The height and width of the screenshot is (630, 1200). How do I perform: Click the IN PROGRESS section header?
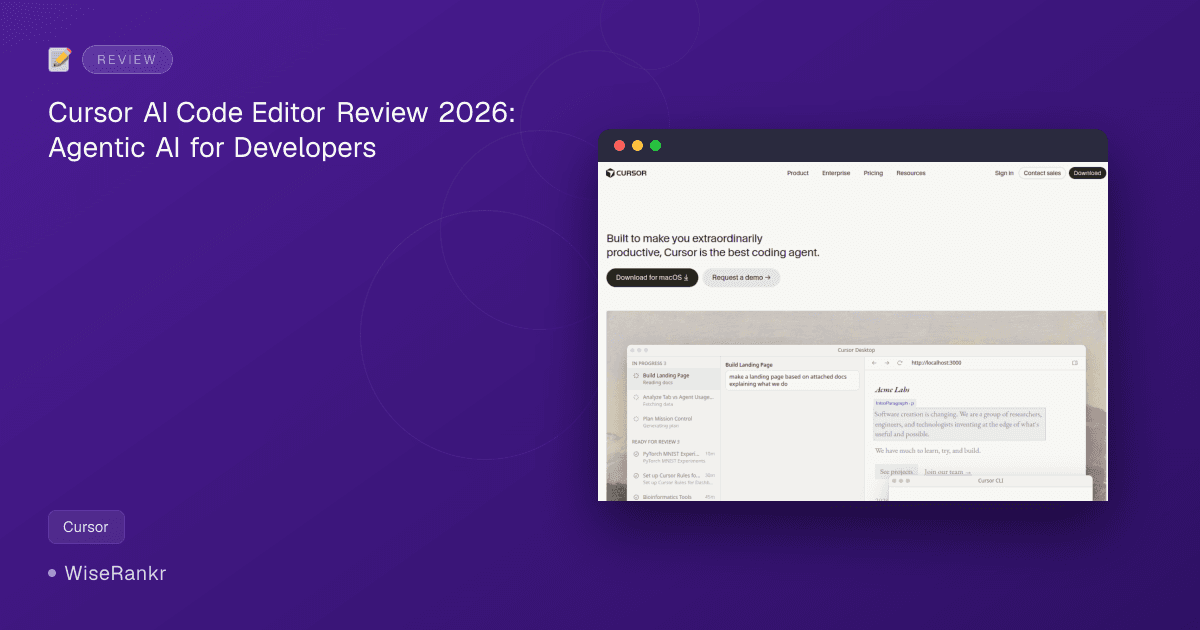coord(649,363)
